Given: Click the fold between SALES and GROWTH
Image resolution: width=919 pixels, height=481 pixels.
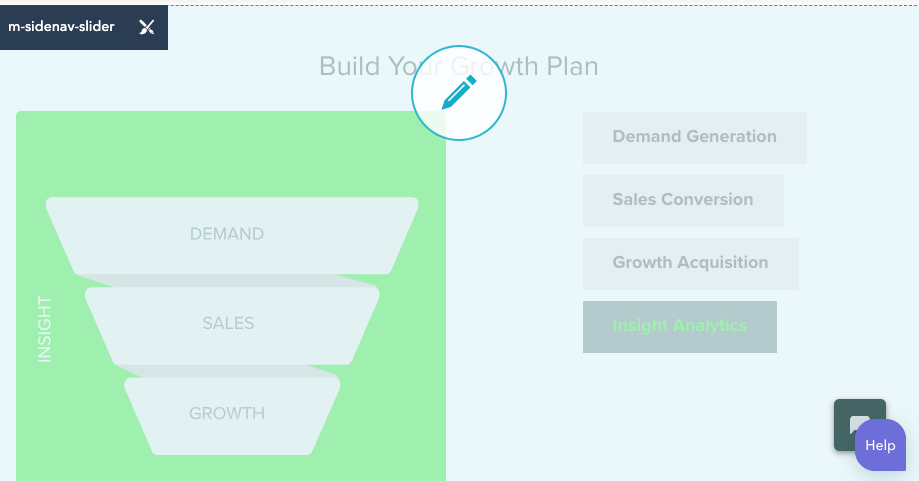Looking at the screenshot, I should point(229,371).
